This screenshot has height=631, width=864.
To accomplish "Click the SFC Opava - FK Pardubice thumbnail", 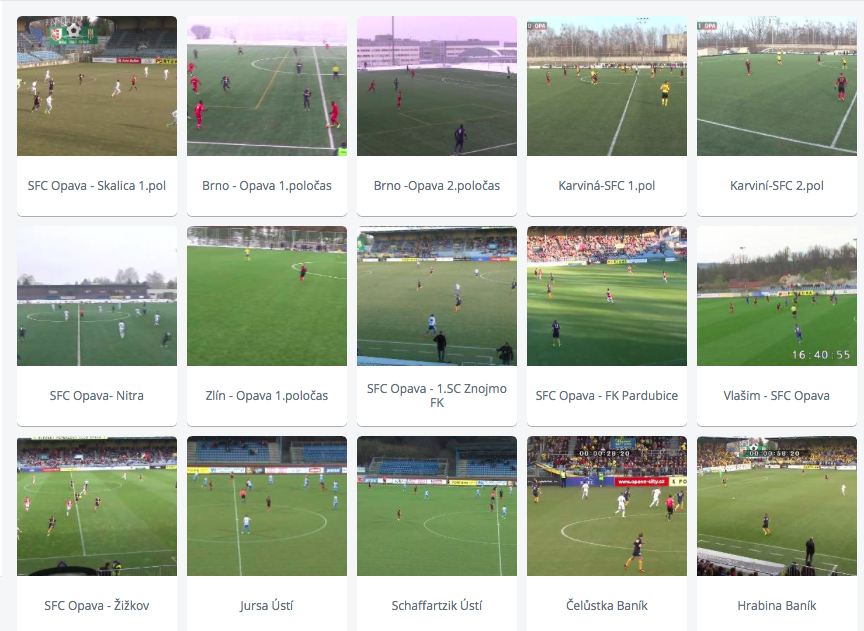I will tap(607, 296).
